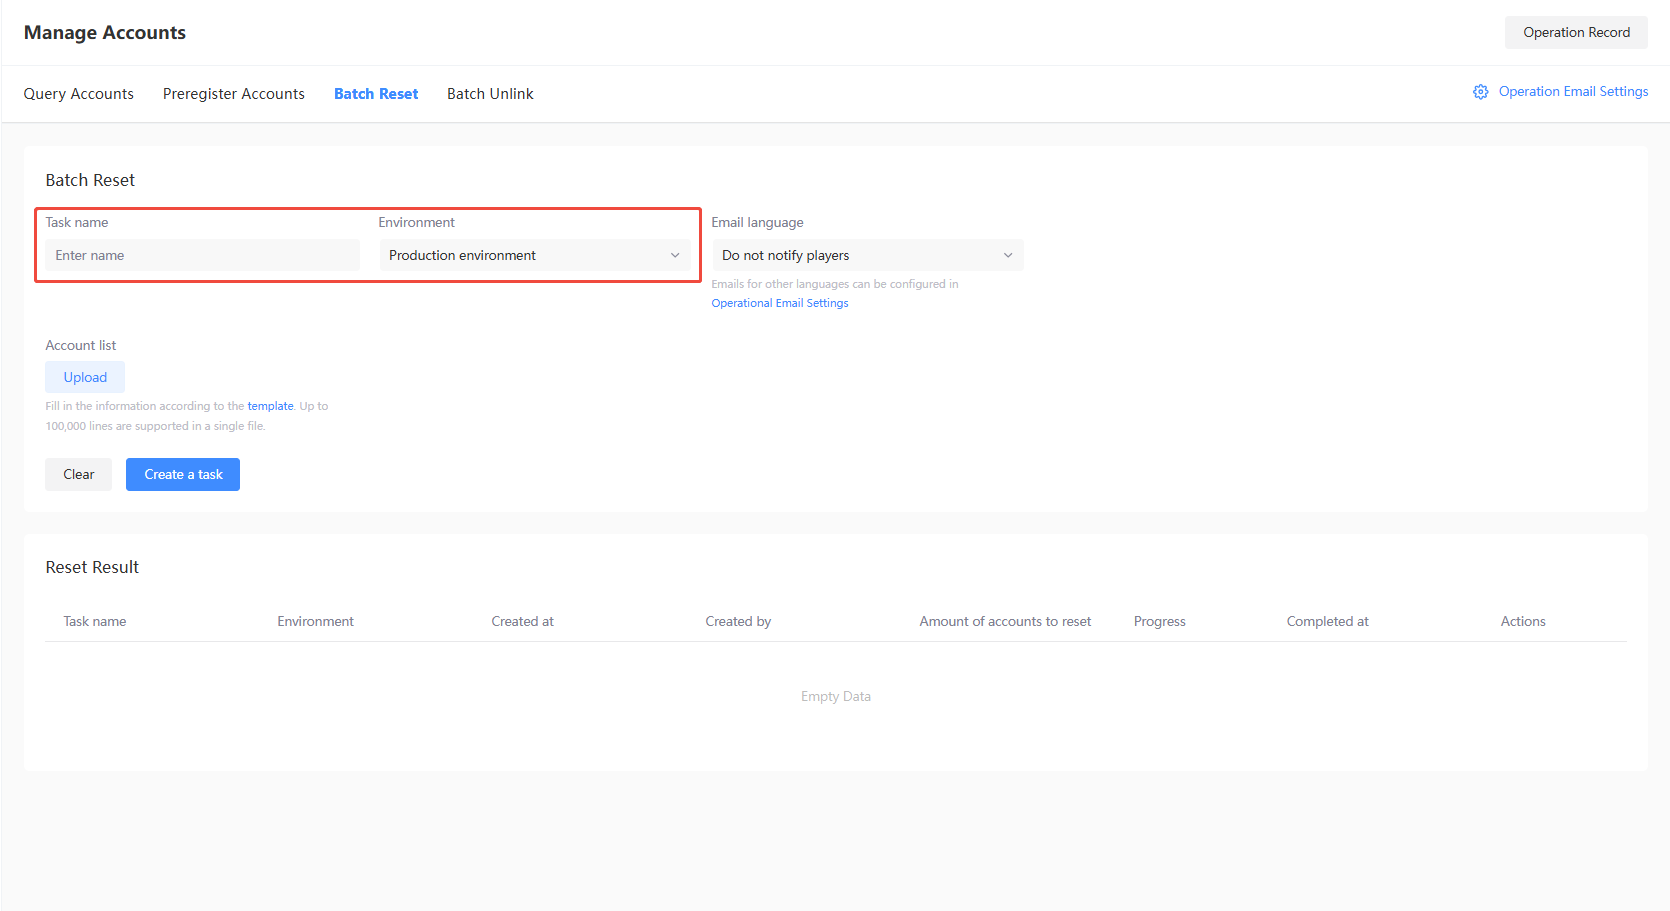Click the Completed at column header
Image resolution: width=1670 pixels, height=911 pixels.
1327,621
